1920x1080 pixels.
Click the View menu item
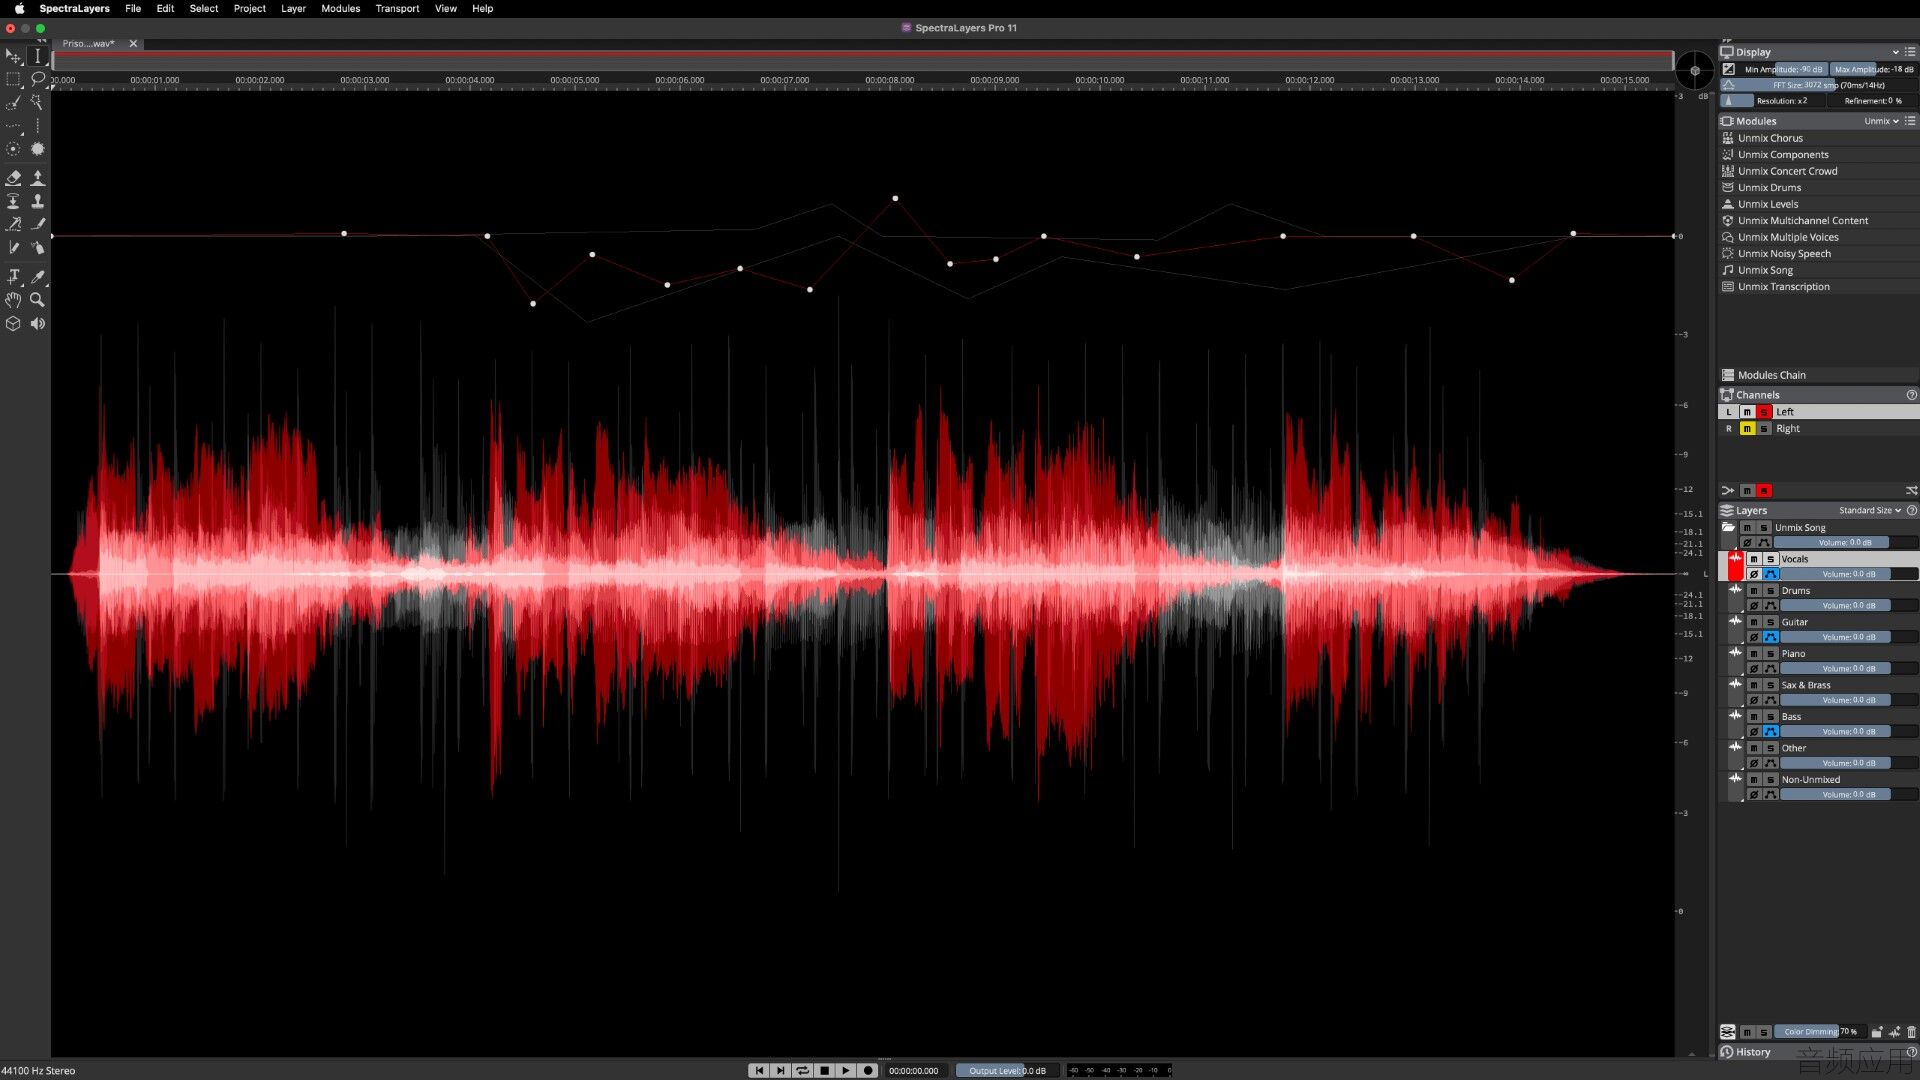coord(446,8)
